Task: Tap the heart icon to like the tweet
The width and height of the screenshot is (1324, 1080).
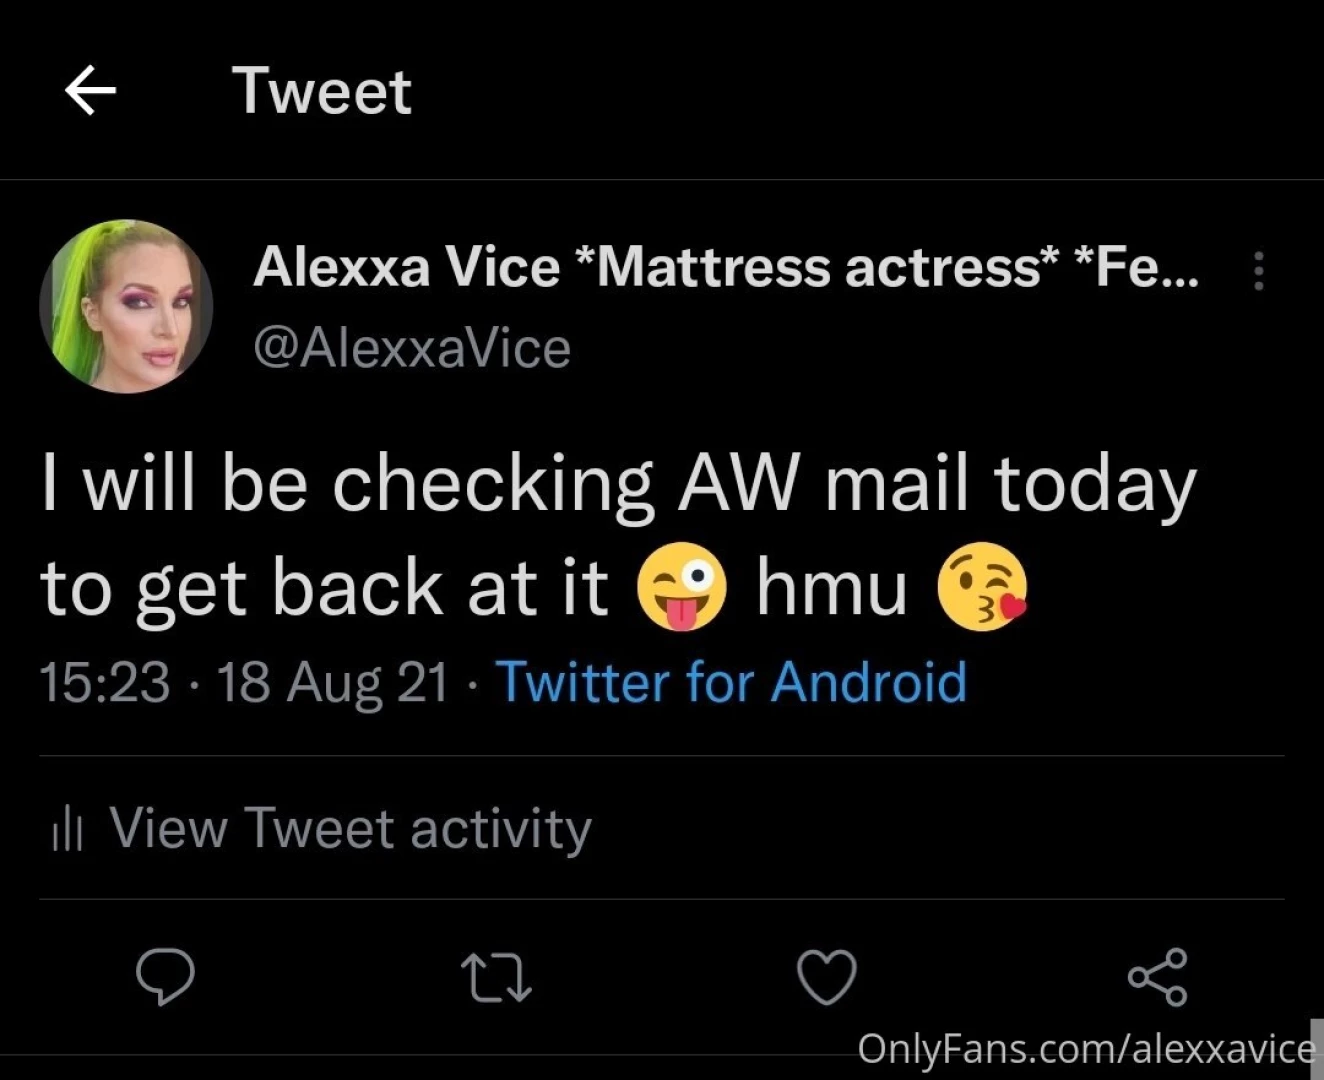Action: click(827, 978)
